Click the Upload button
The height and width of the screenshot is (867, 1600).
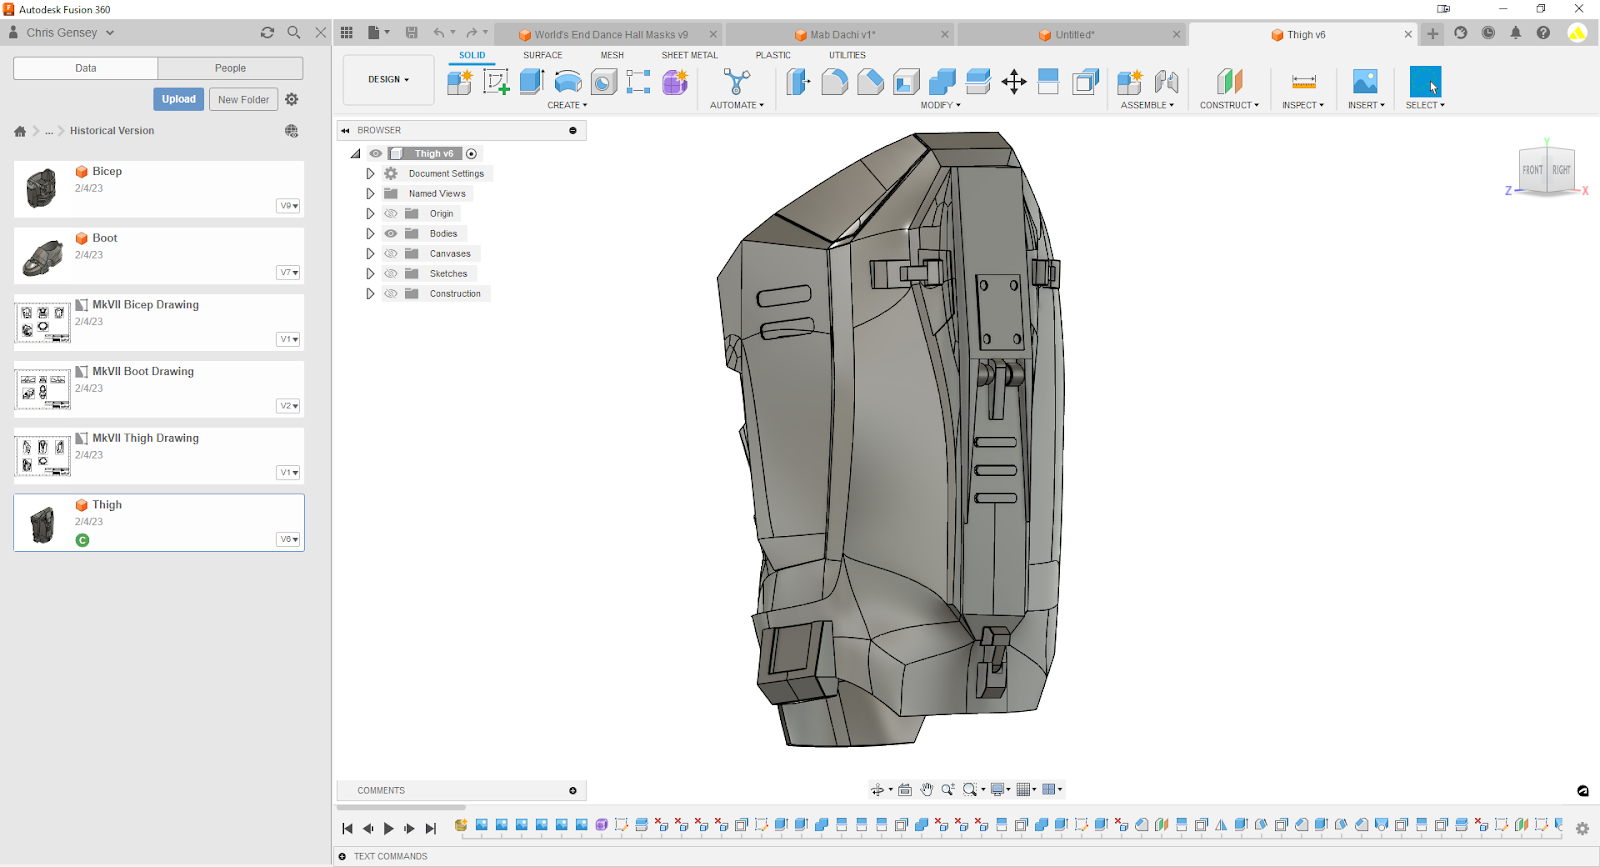click(179, 100)
